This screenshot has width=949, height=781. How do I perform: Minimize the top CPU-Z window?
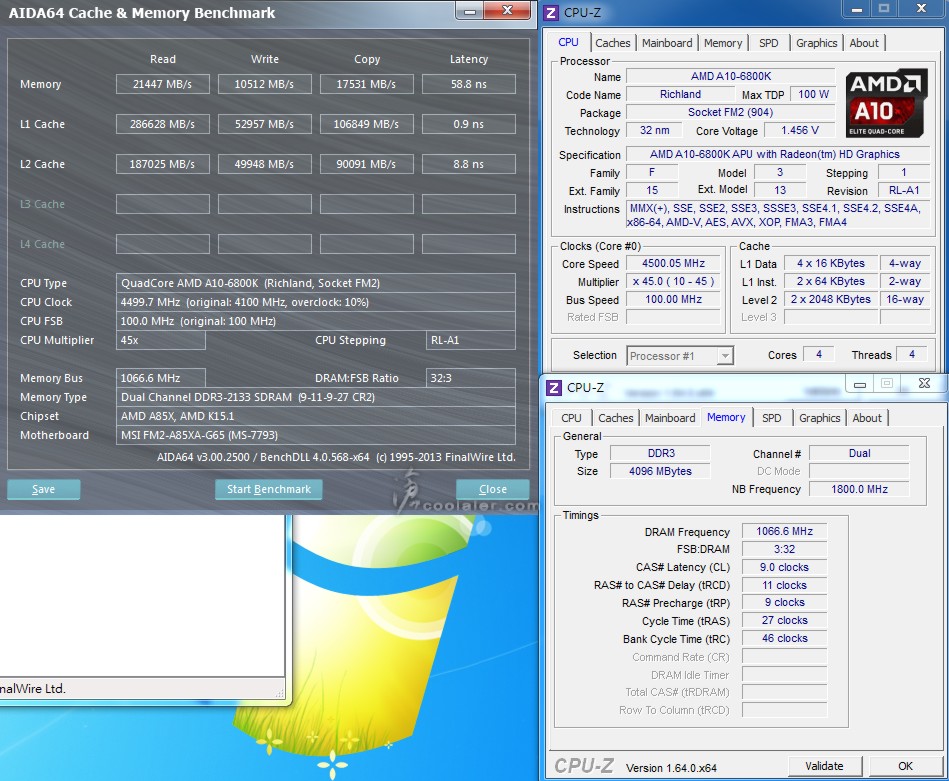857,9
